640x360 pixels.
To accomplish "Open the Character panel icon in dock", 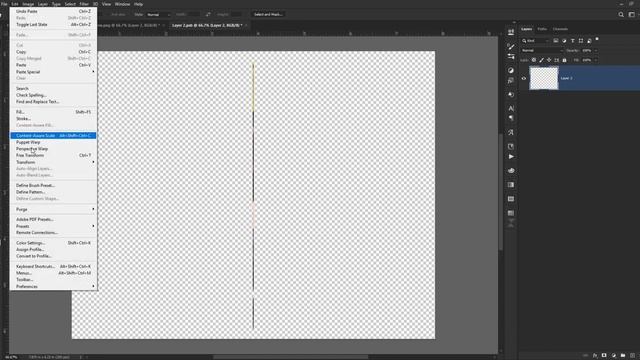I will 511,108.
